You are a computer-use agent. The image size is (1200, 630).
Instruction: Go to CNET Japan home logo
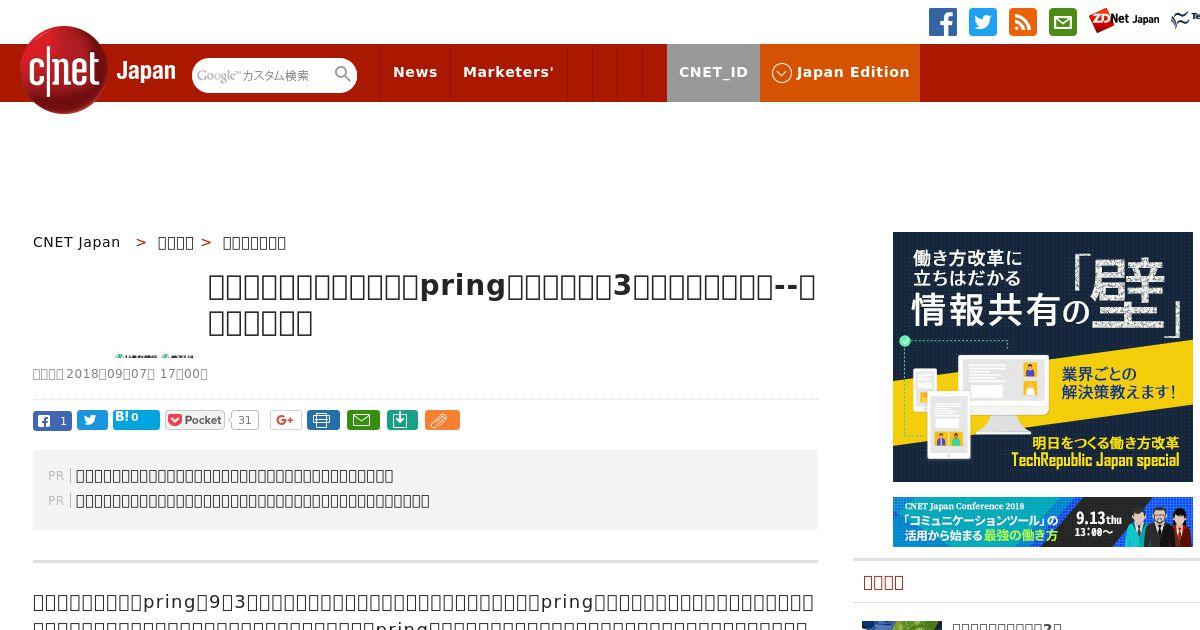click(98, 71)
